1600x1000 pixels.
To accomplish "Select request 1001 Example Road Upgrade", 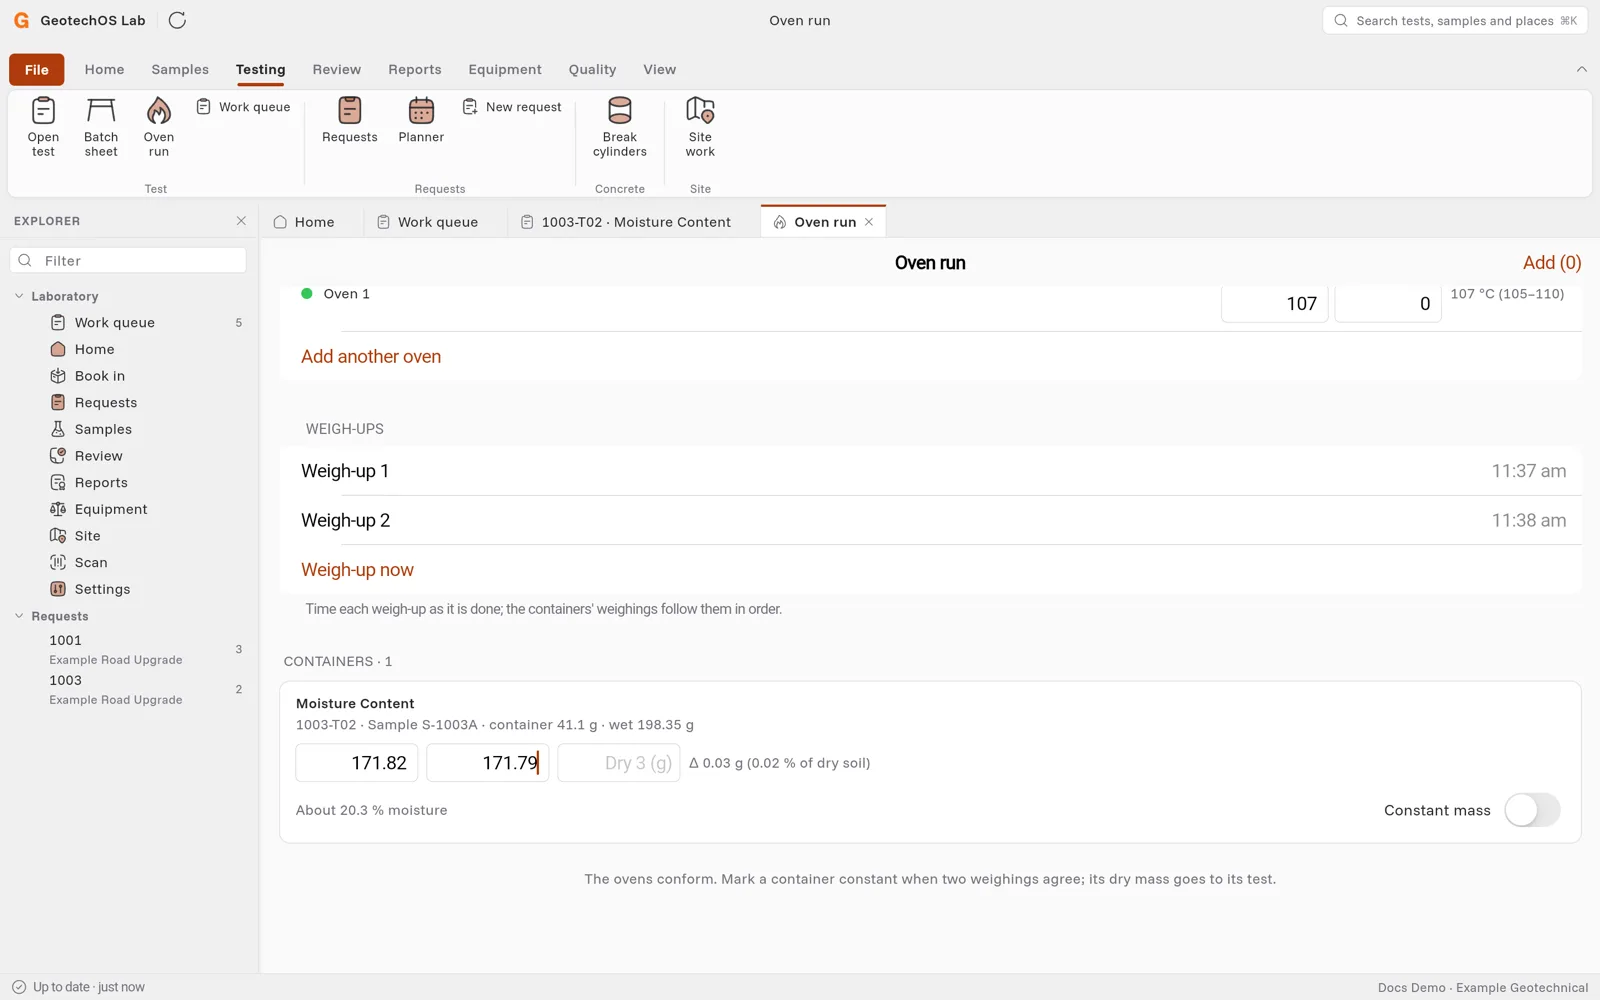I will pos(128,649).
